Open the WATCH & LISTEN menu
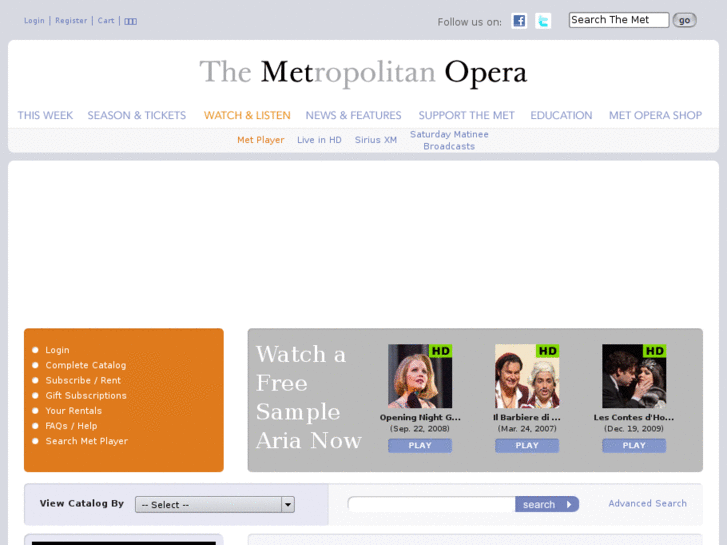Image resolution: width=727 pixels, height=545 pixels. (247, 115)
